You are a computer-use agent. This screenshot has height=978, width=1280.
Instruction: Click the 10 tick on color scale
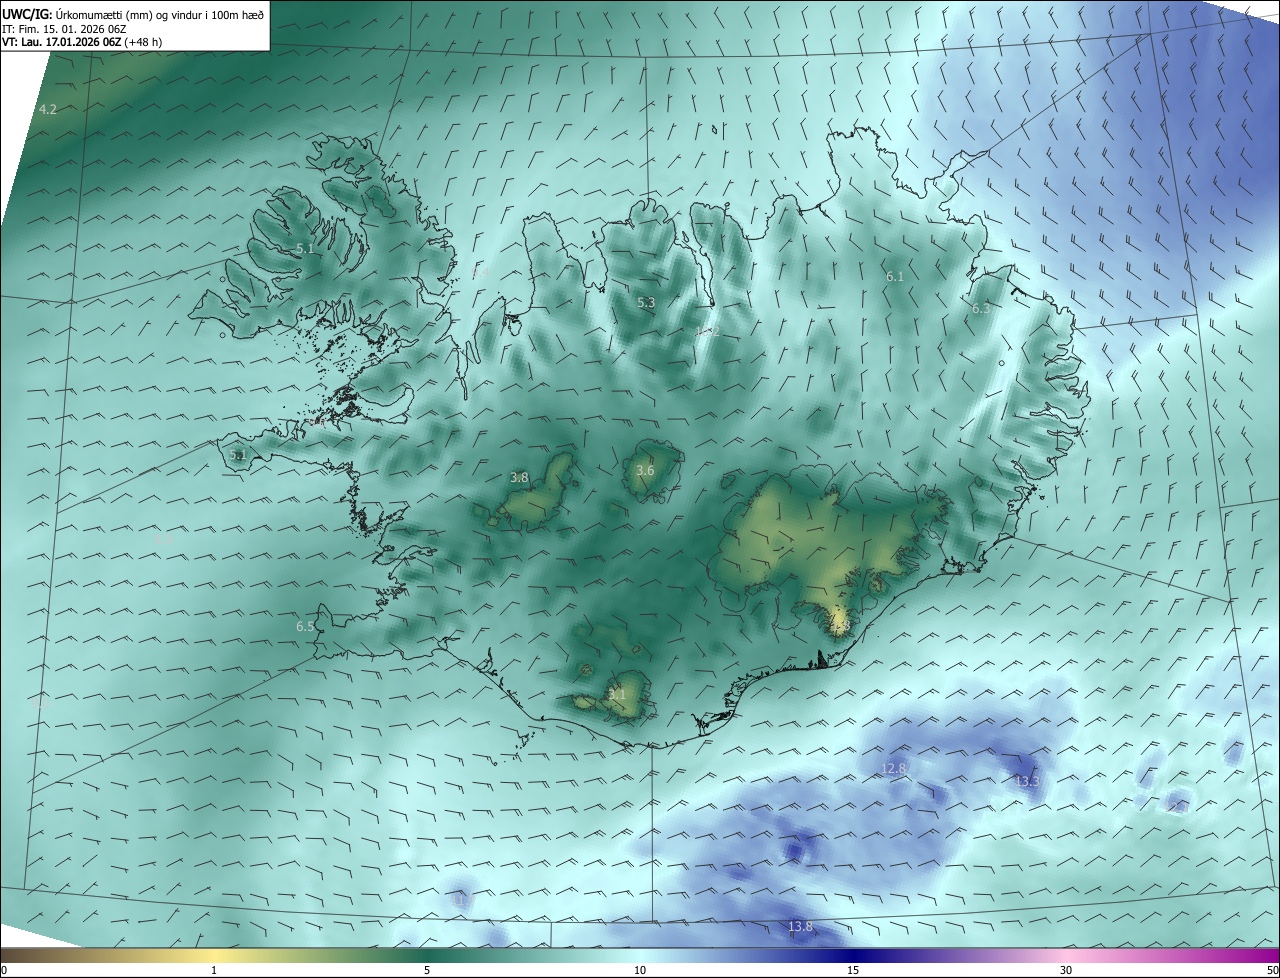point(640,970)
